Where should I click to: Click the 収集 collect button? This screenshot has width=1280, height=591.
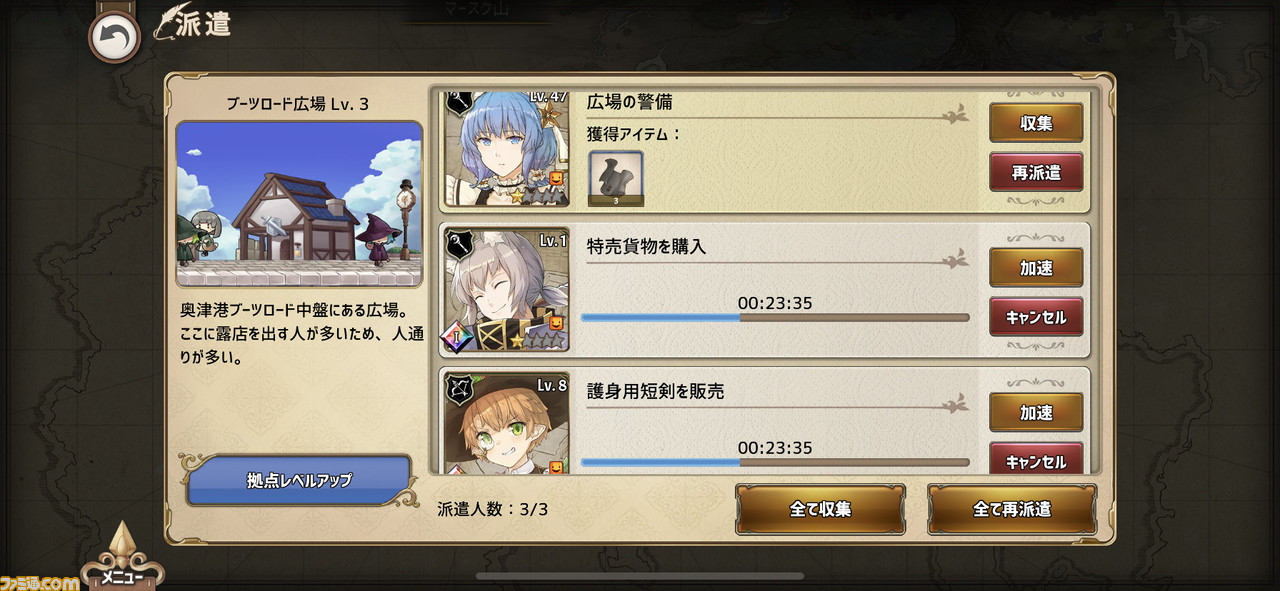pos(1036,122)
